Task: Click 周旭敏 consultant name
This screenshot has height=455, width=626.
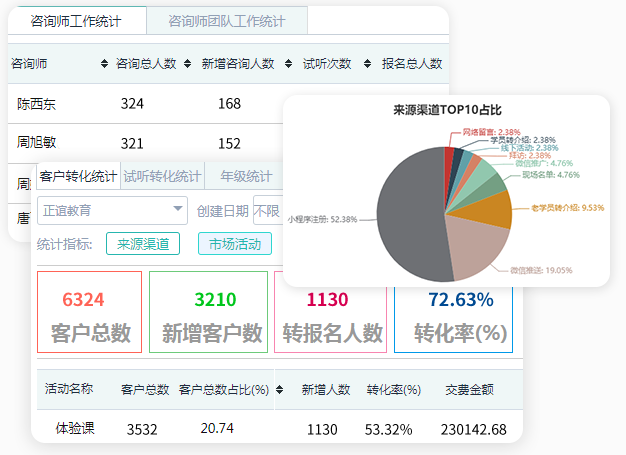Action: [x=36, y=142]
